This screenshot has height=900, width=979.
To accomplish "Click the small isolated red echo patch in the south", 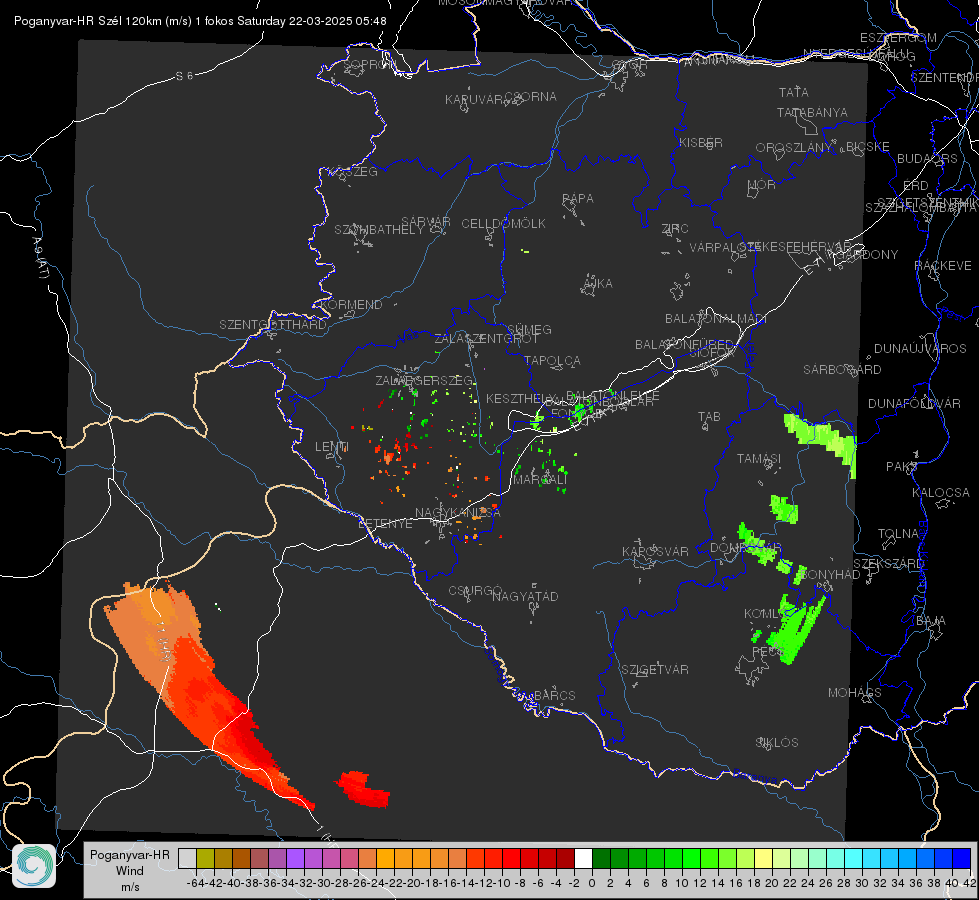I will pos(363,789).
